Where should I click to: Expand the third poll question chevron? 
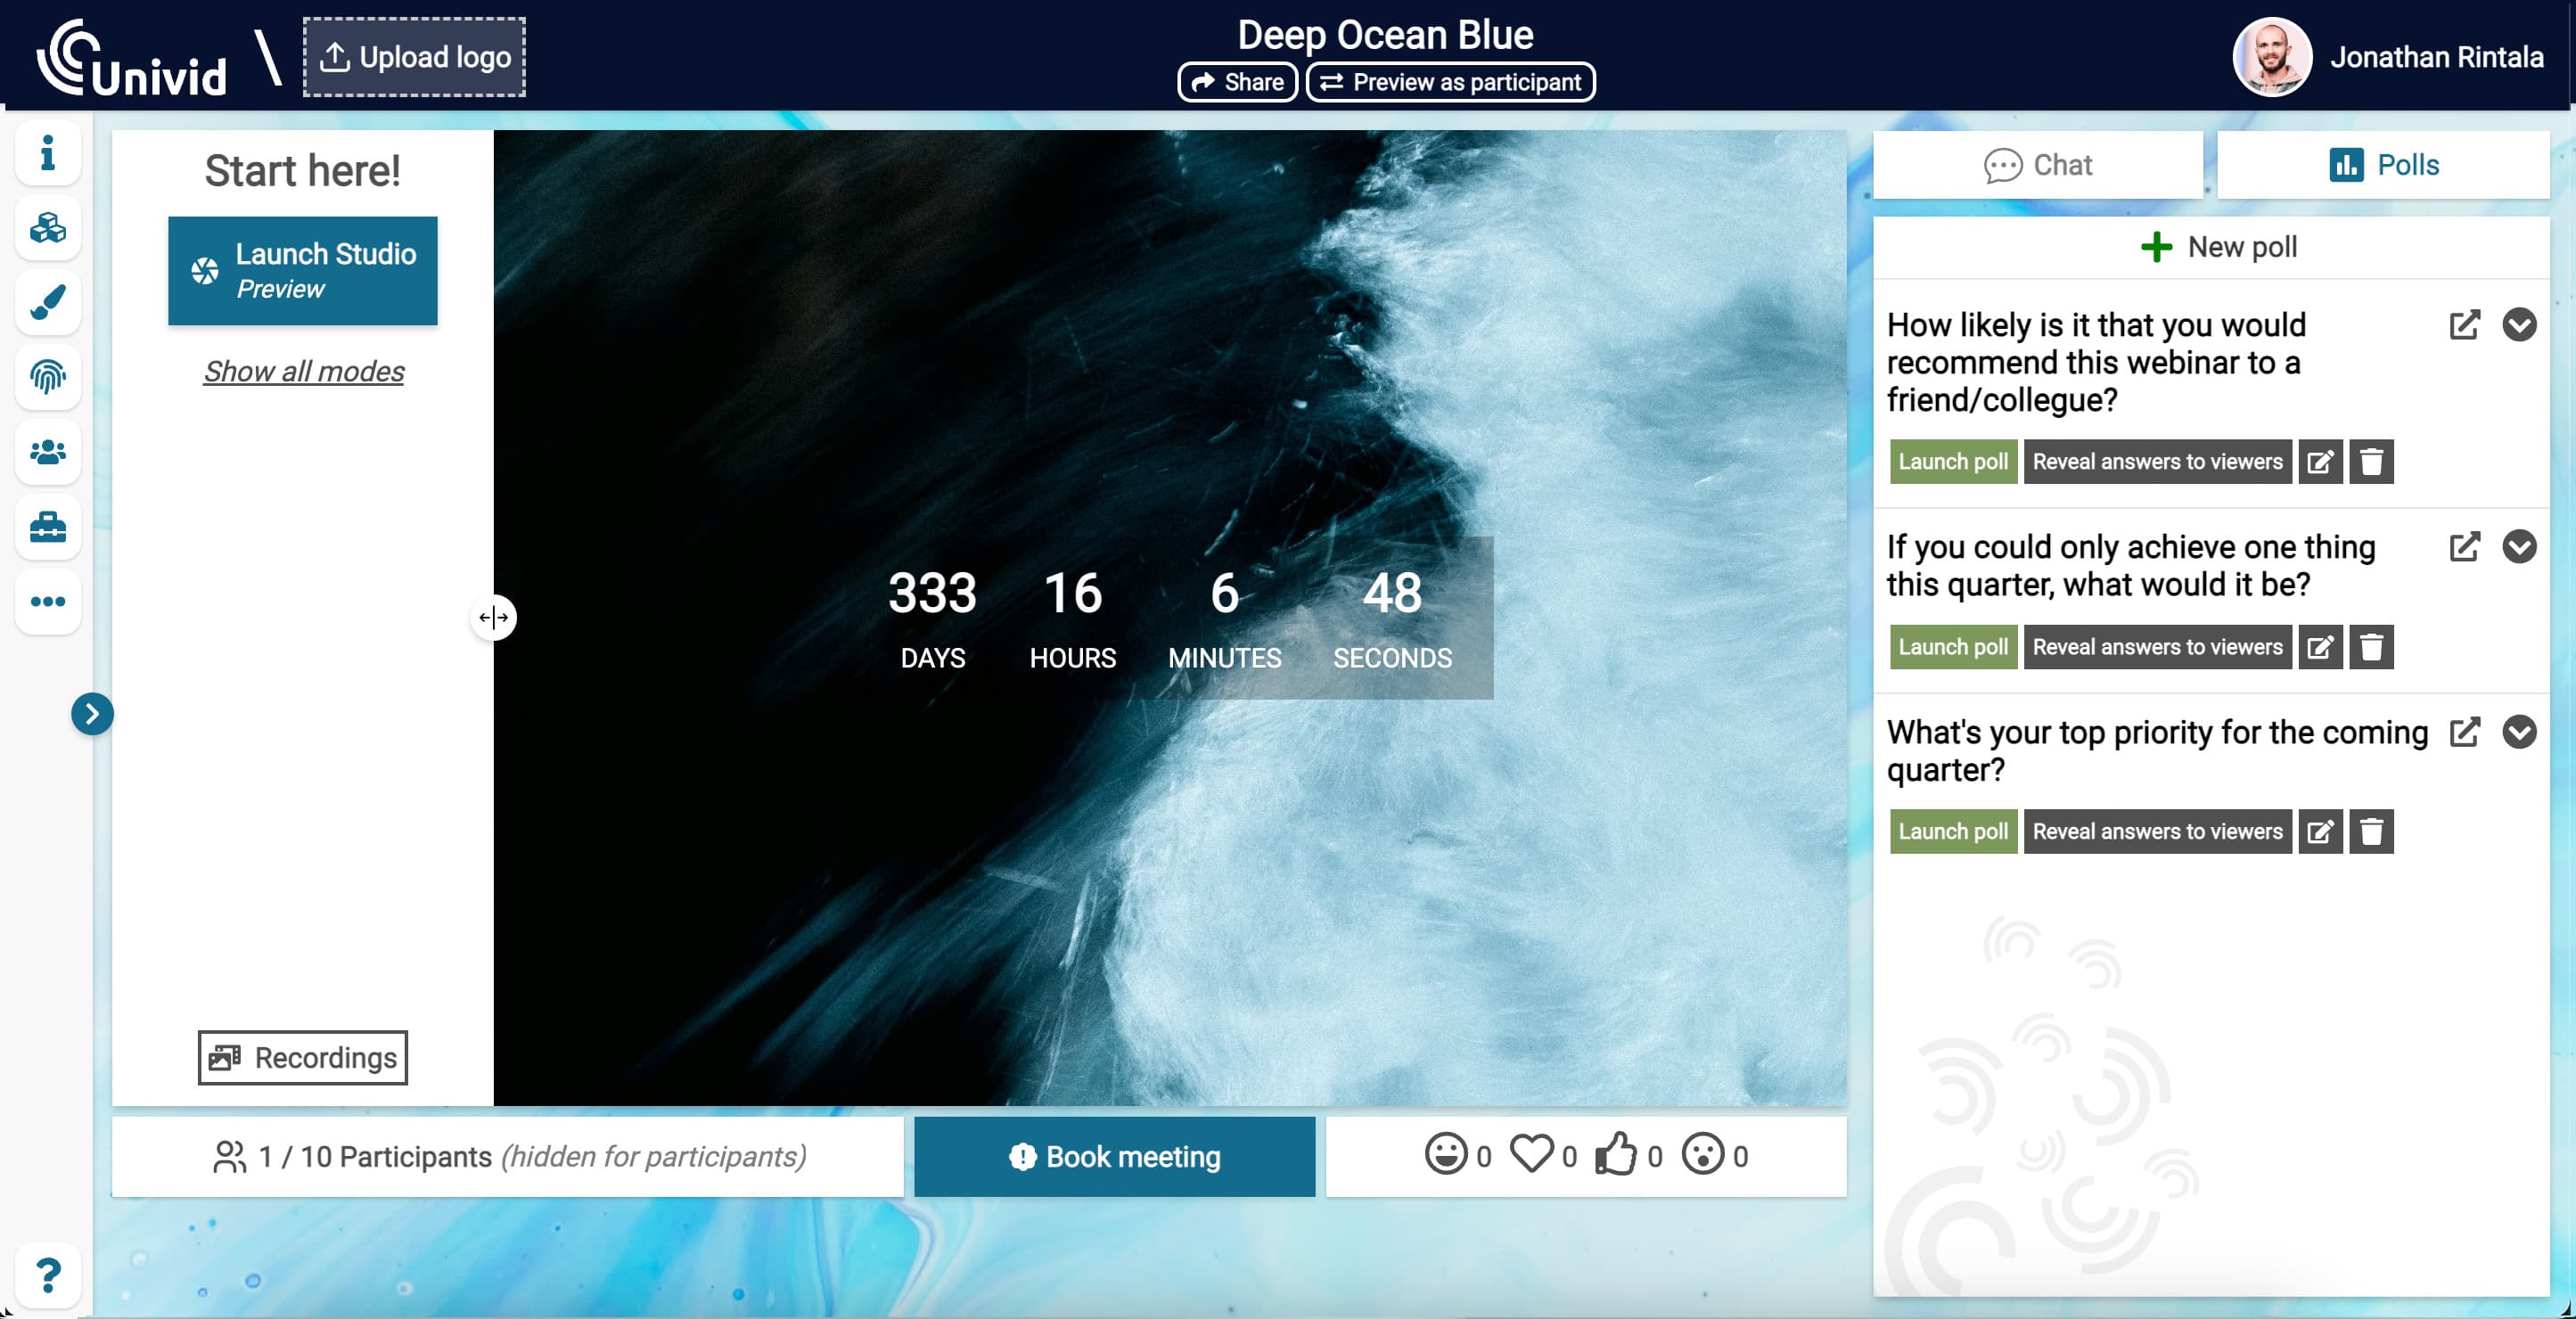(2521, 732)
